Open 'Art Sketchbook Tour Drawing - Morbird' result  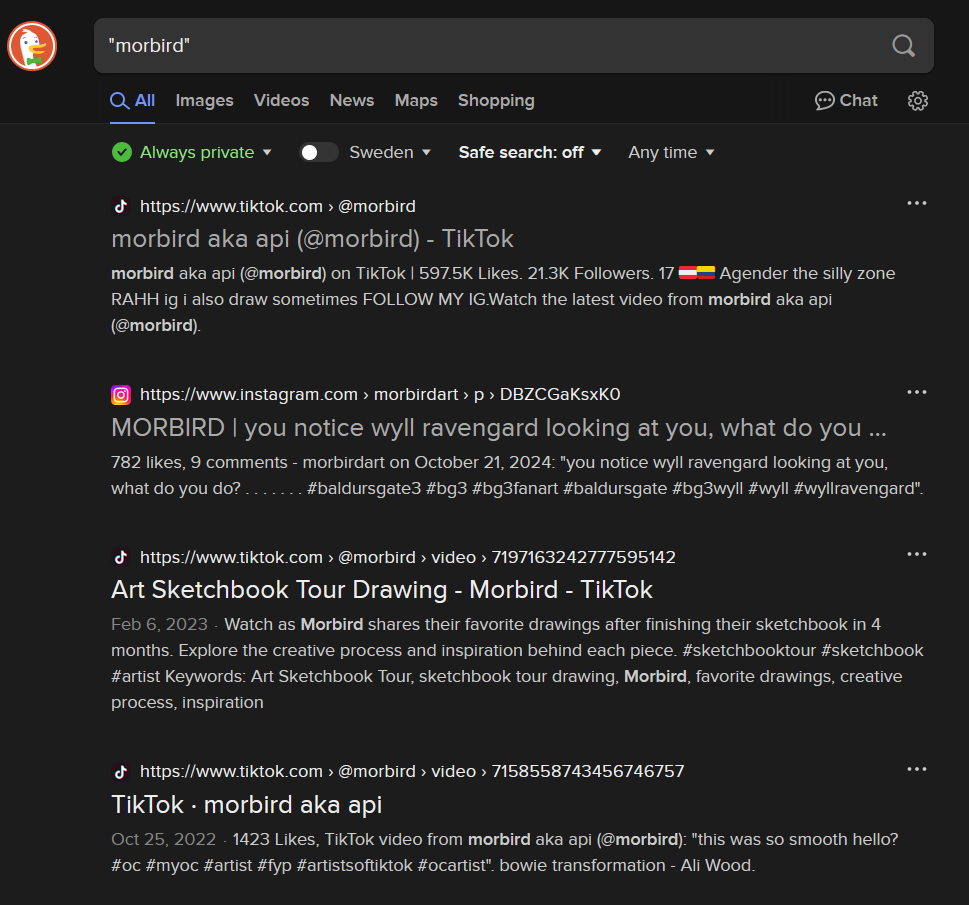pyautogui.click(x=381, y=590)
